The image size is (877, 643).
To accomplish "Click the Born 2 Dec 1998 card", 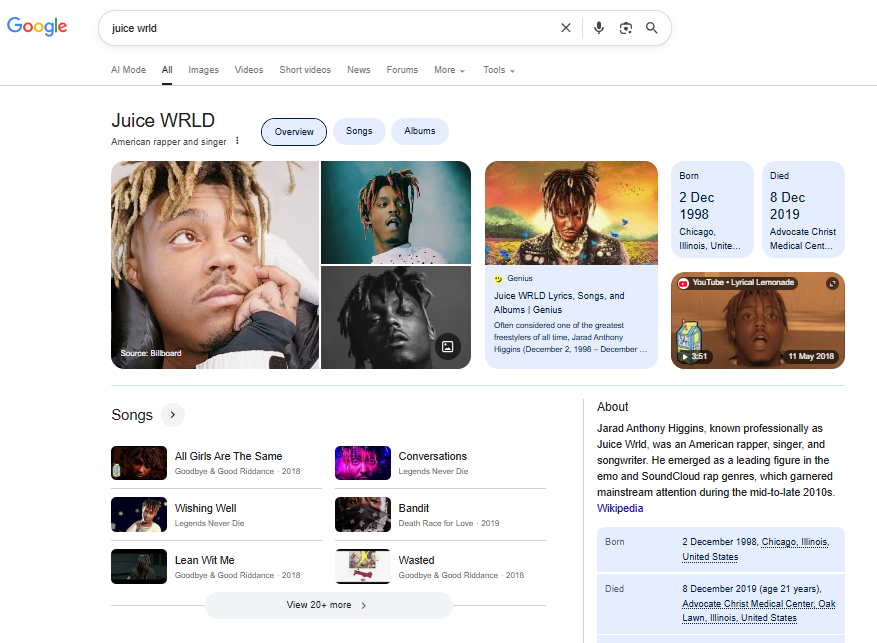I will coord(712,210).
